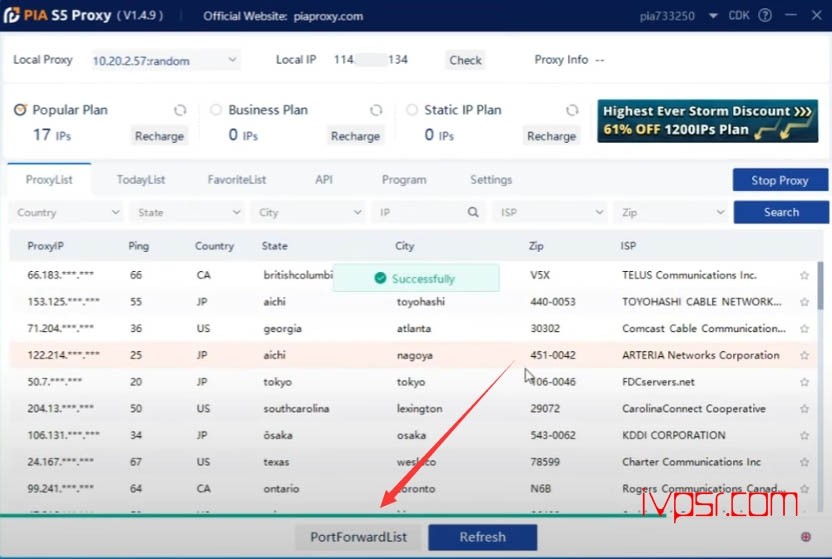
Task: Favorite the Comcast Cable row star
Action: coord(804,329)
